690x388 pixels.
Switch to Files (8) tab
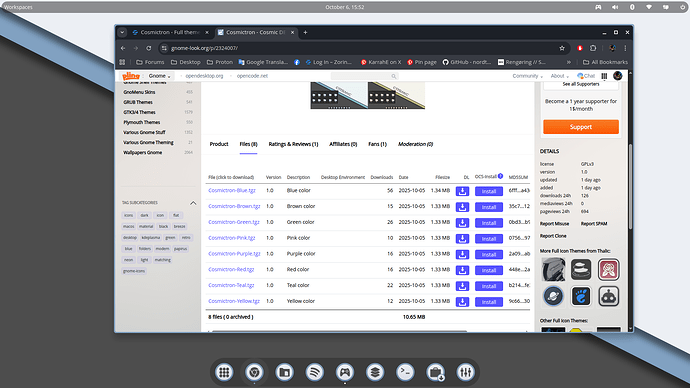click(248, 144)
